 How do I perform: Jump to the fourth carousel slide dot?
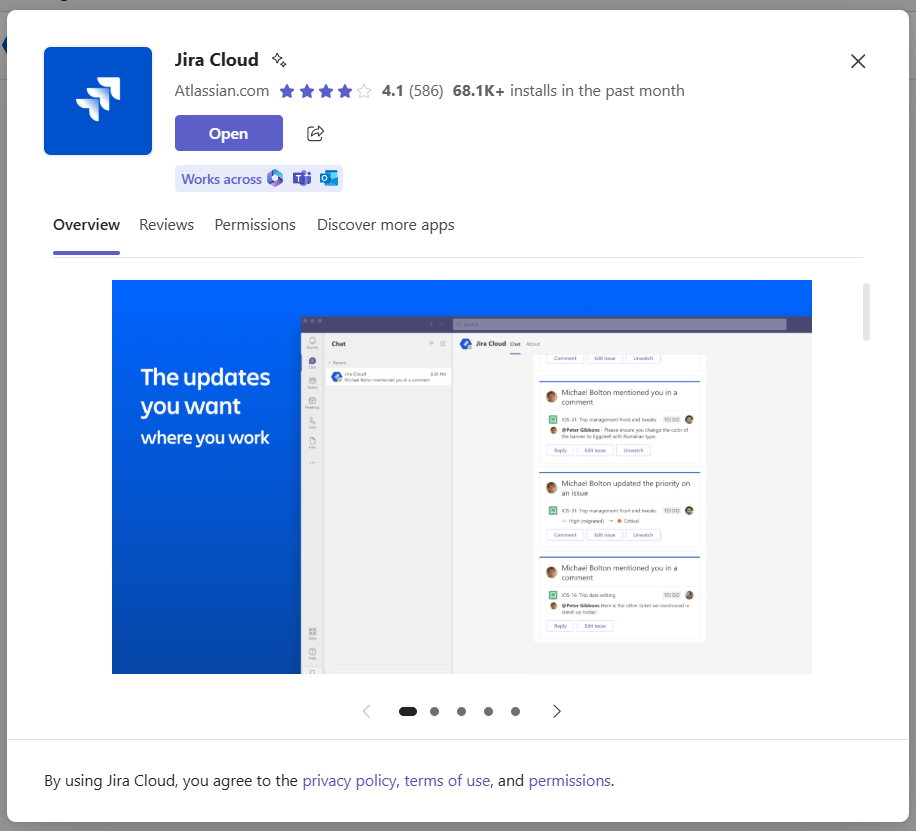(x=488, y=711)
